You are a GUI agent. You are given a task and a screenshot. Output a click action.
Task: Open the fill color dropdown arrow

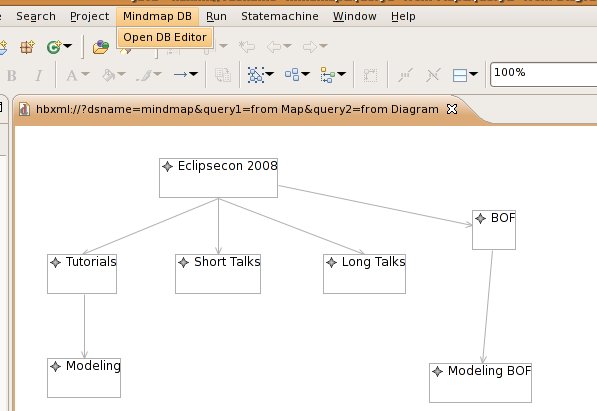121,74
